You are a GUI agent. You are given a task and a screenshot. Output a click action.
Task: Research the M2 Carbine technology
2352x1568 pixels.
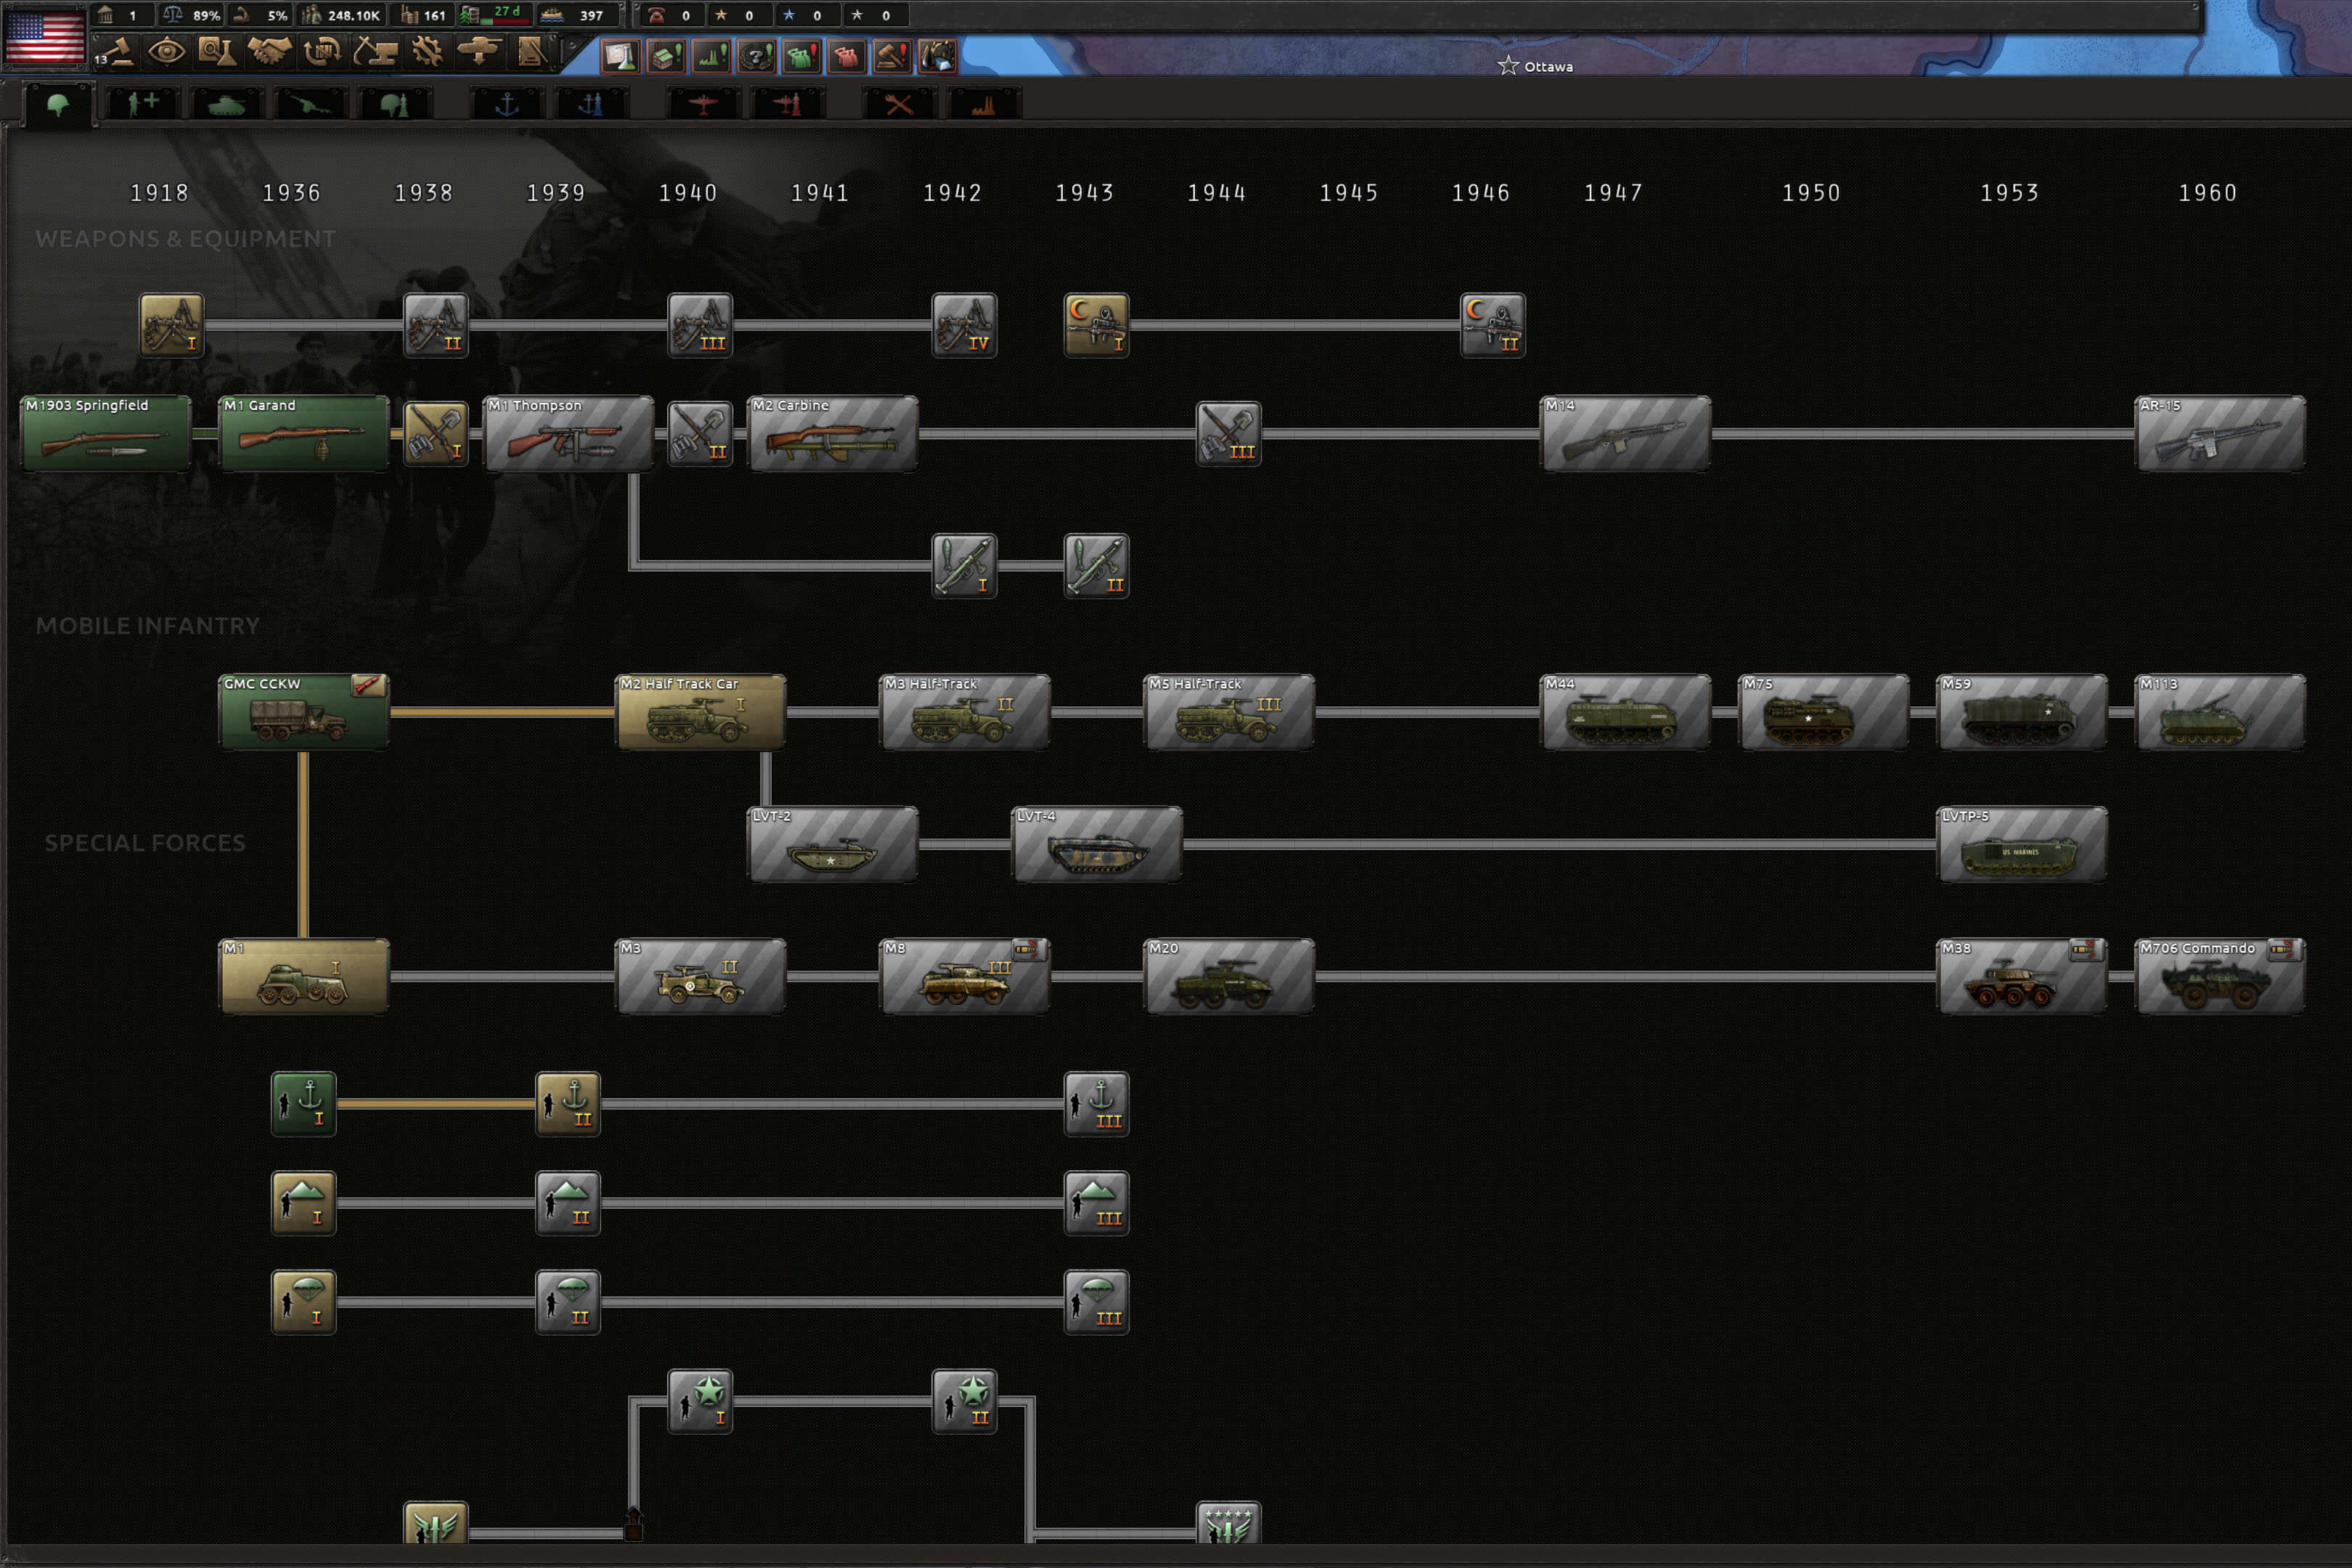pos(832,433)
